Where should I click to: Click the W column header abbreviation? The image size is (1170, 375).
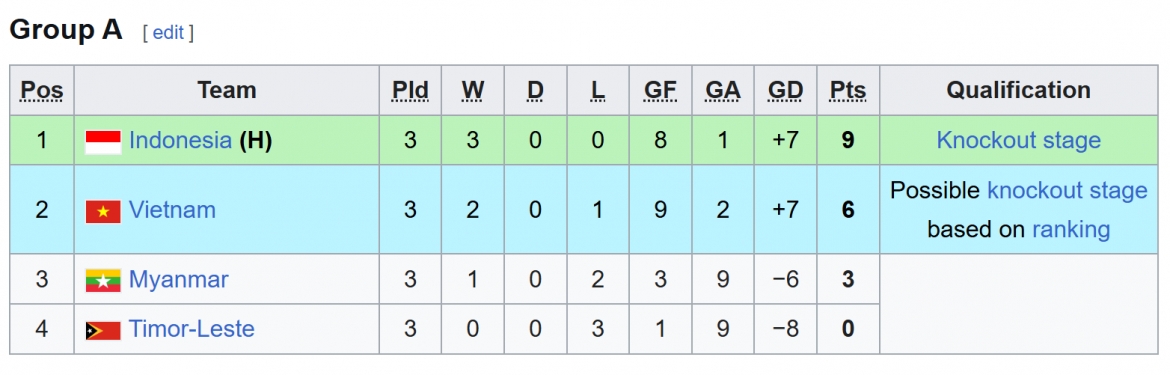[472, 91]
